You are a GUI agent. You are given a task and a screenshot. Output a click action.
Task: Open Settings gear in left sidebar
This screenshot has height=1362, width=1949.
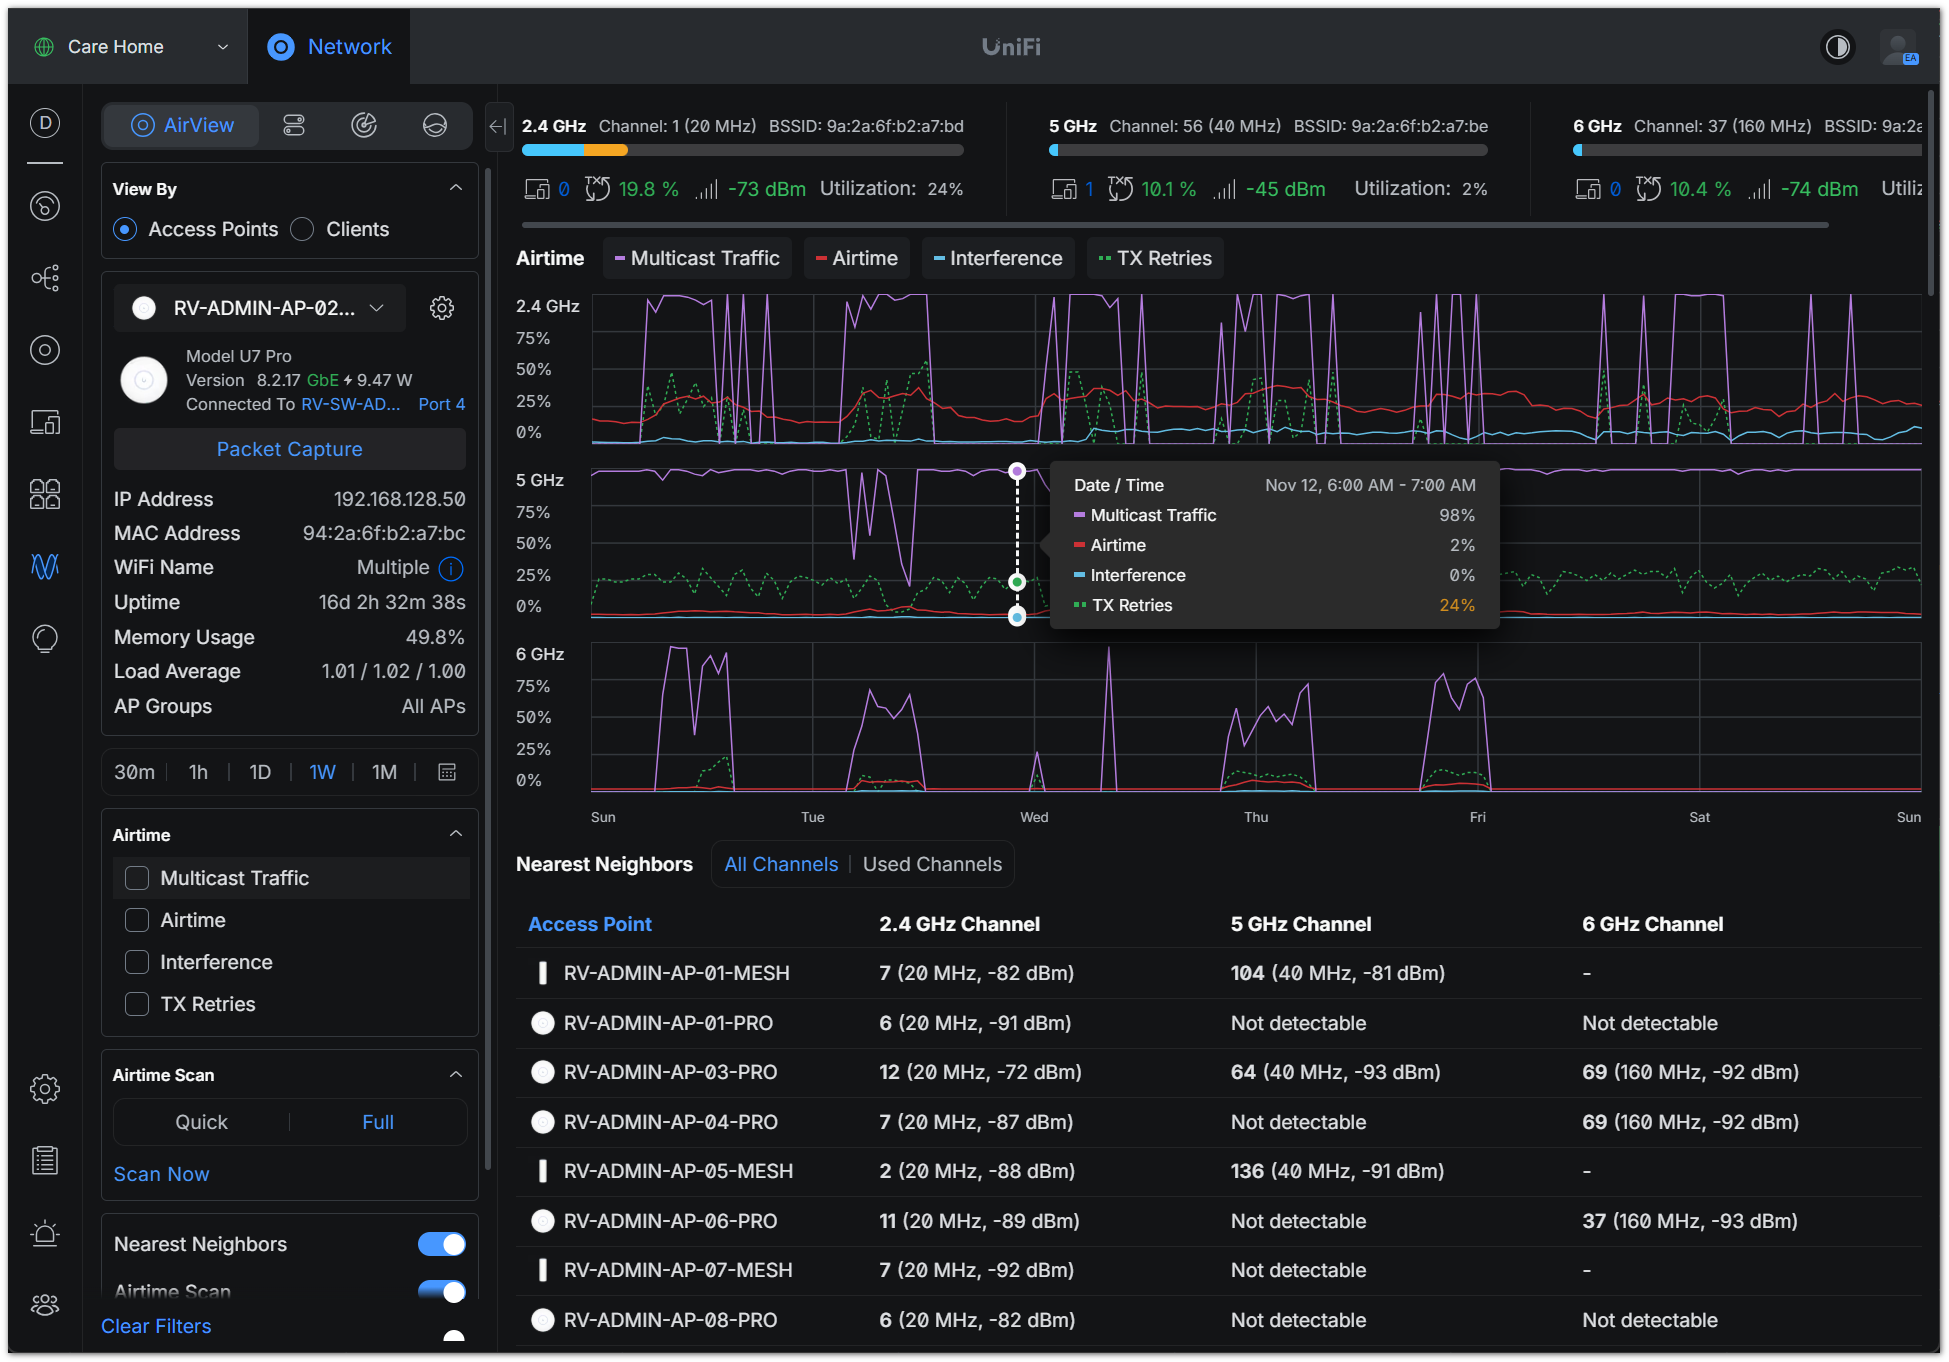tap(45, 1089)
